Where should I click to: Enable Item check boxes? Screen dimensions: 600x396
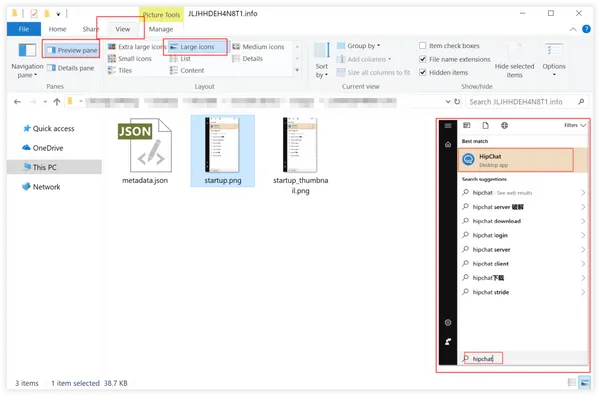coord(449,46)
